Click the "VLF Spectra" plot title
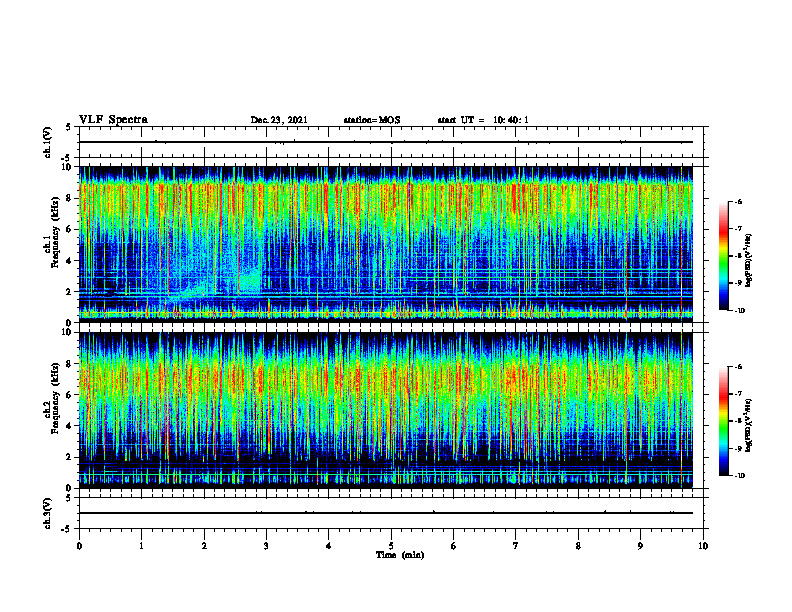792x612 pixels. [113, 120]
